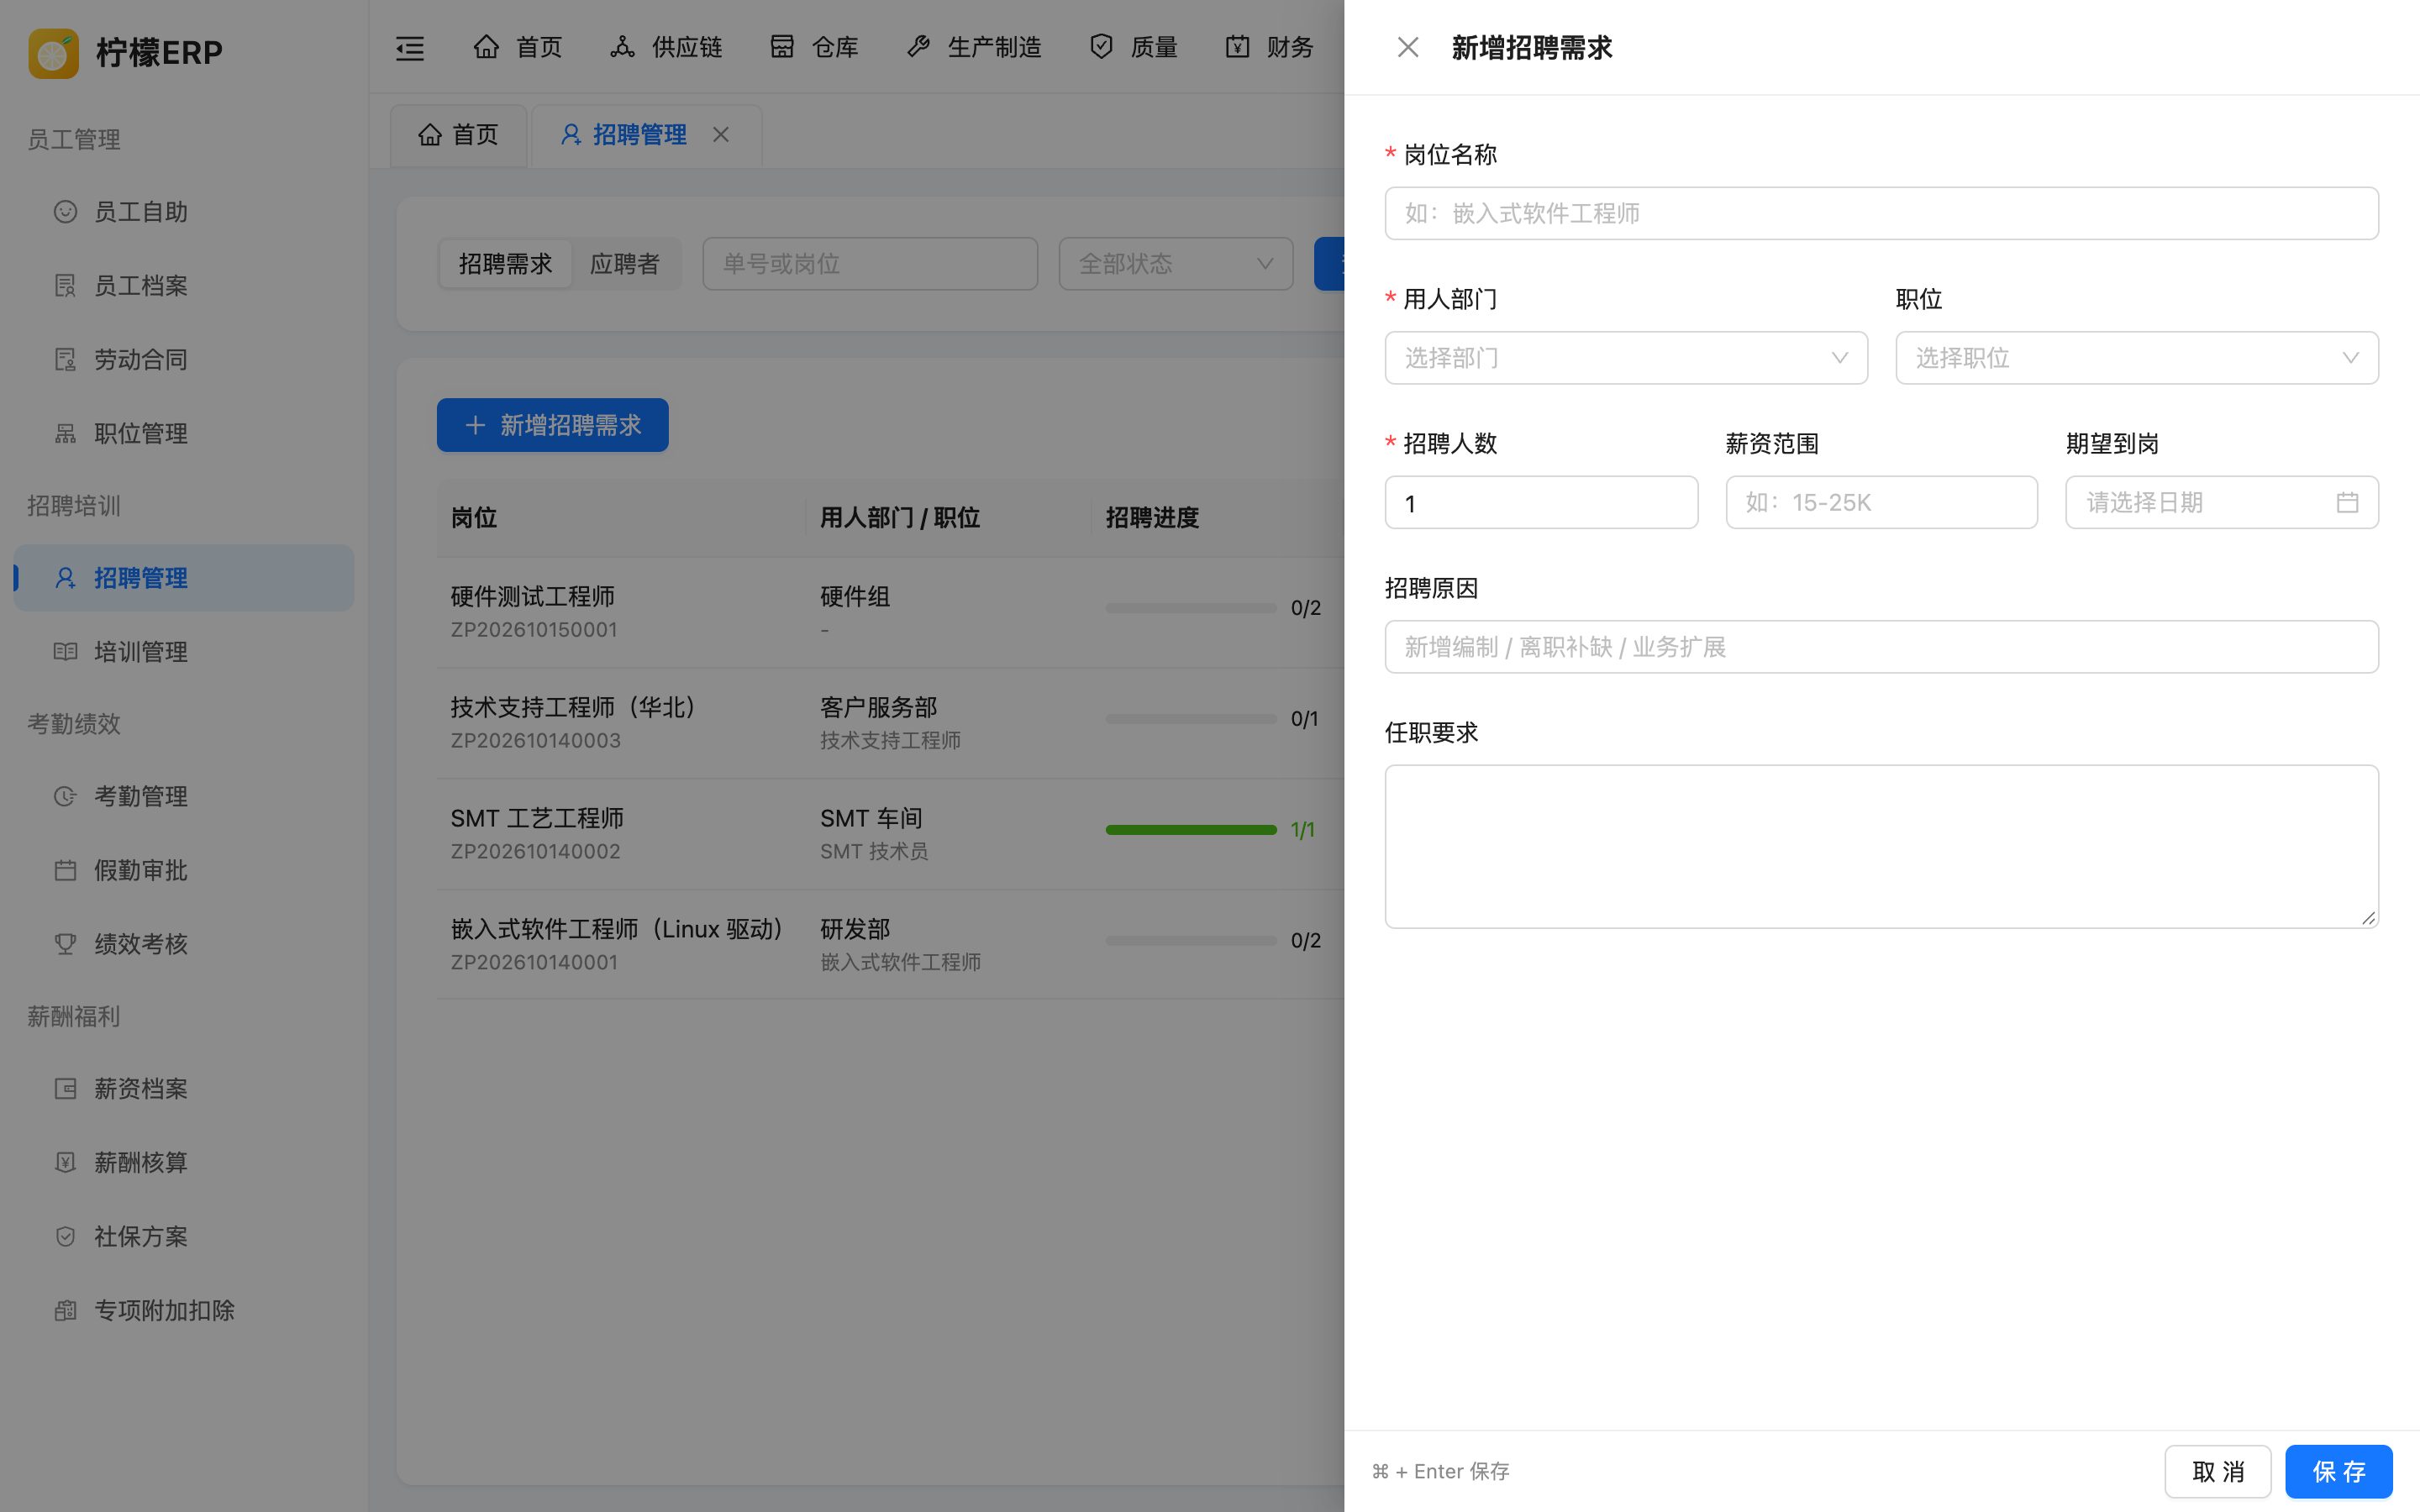Click the 招聘原因 input field
Image resolution: width=2420 pixels, height=1512 pixels.
1881,647
